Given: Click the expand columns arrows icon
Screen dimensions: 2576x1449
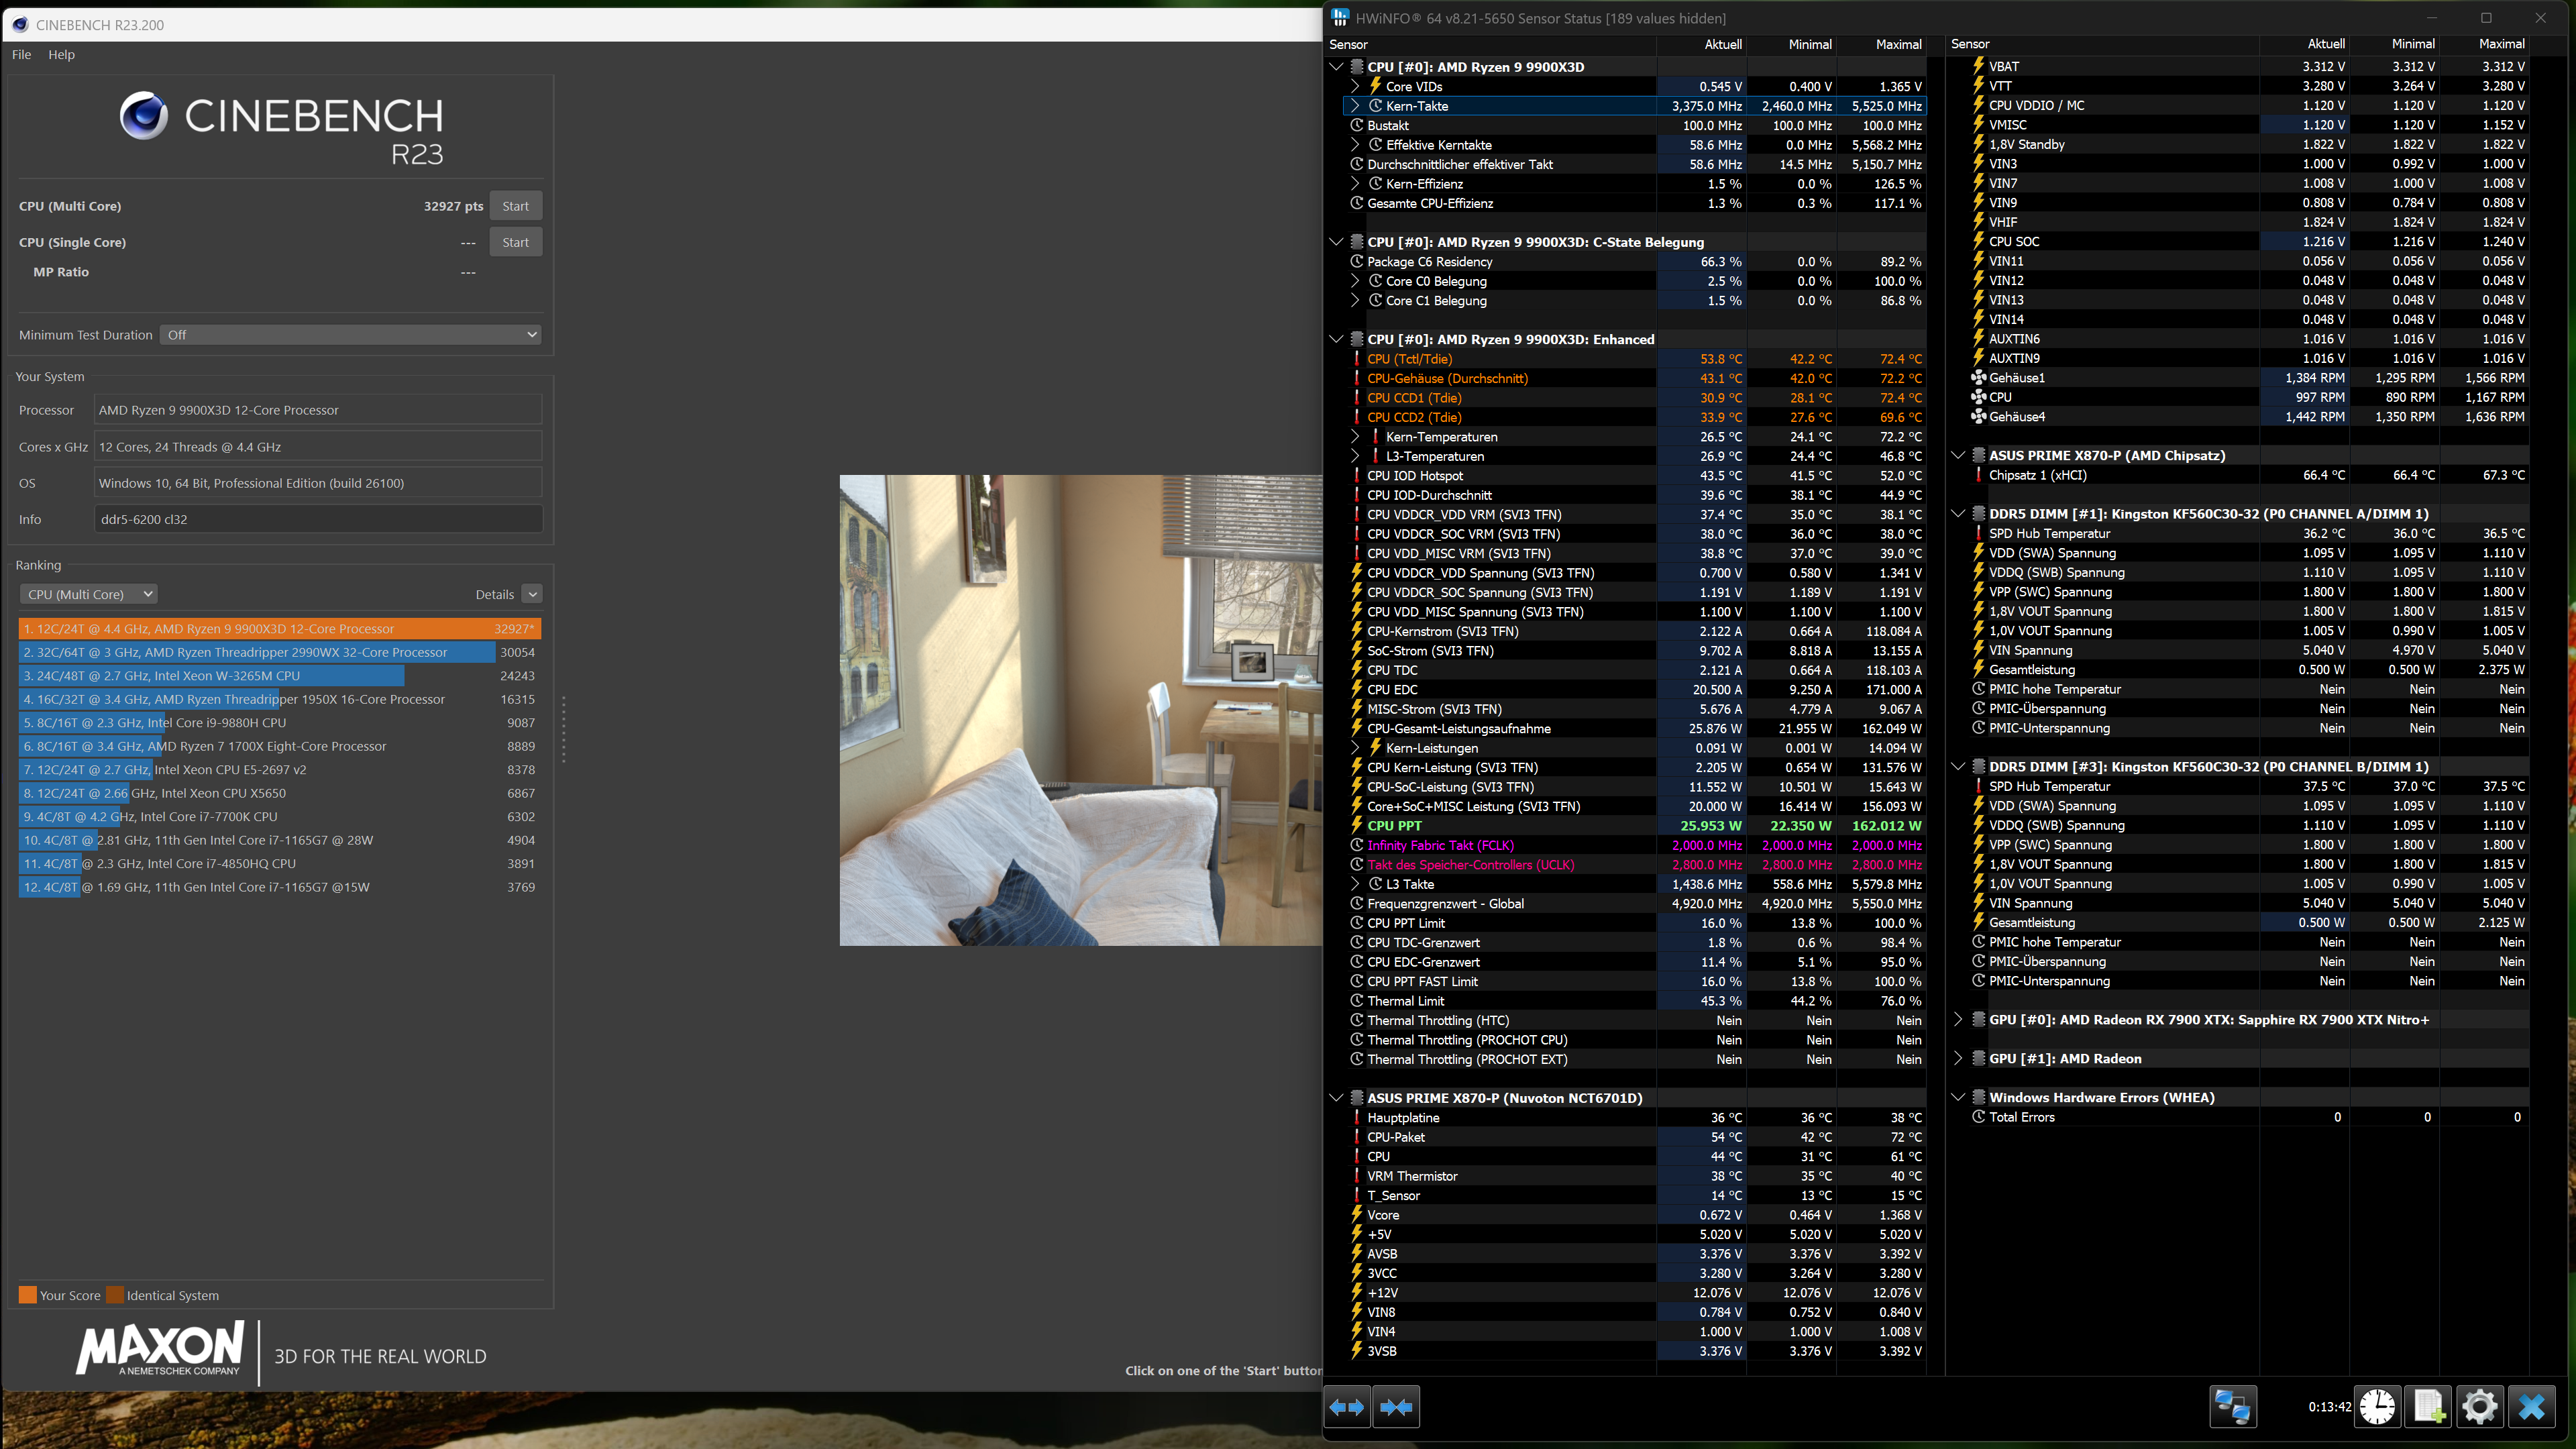Looking at the screenshot, I should (1347, 1407).
